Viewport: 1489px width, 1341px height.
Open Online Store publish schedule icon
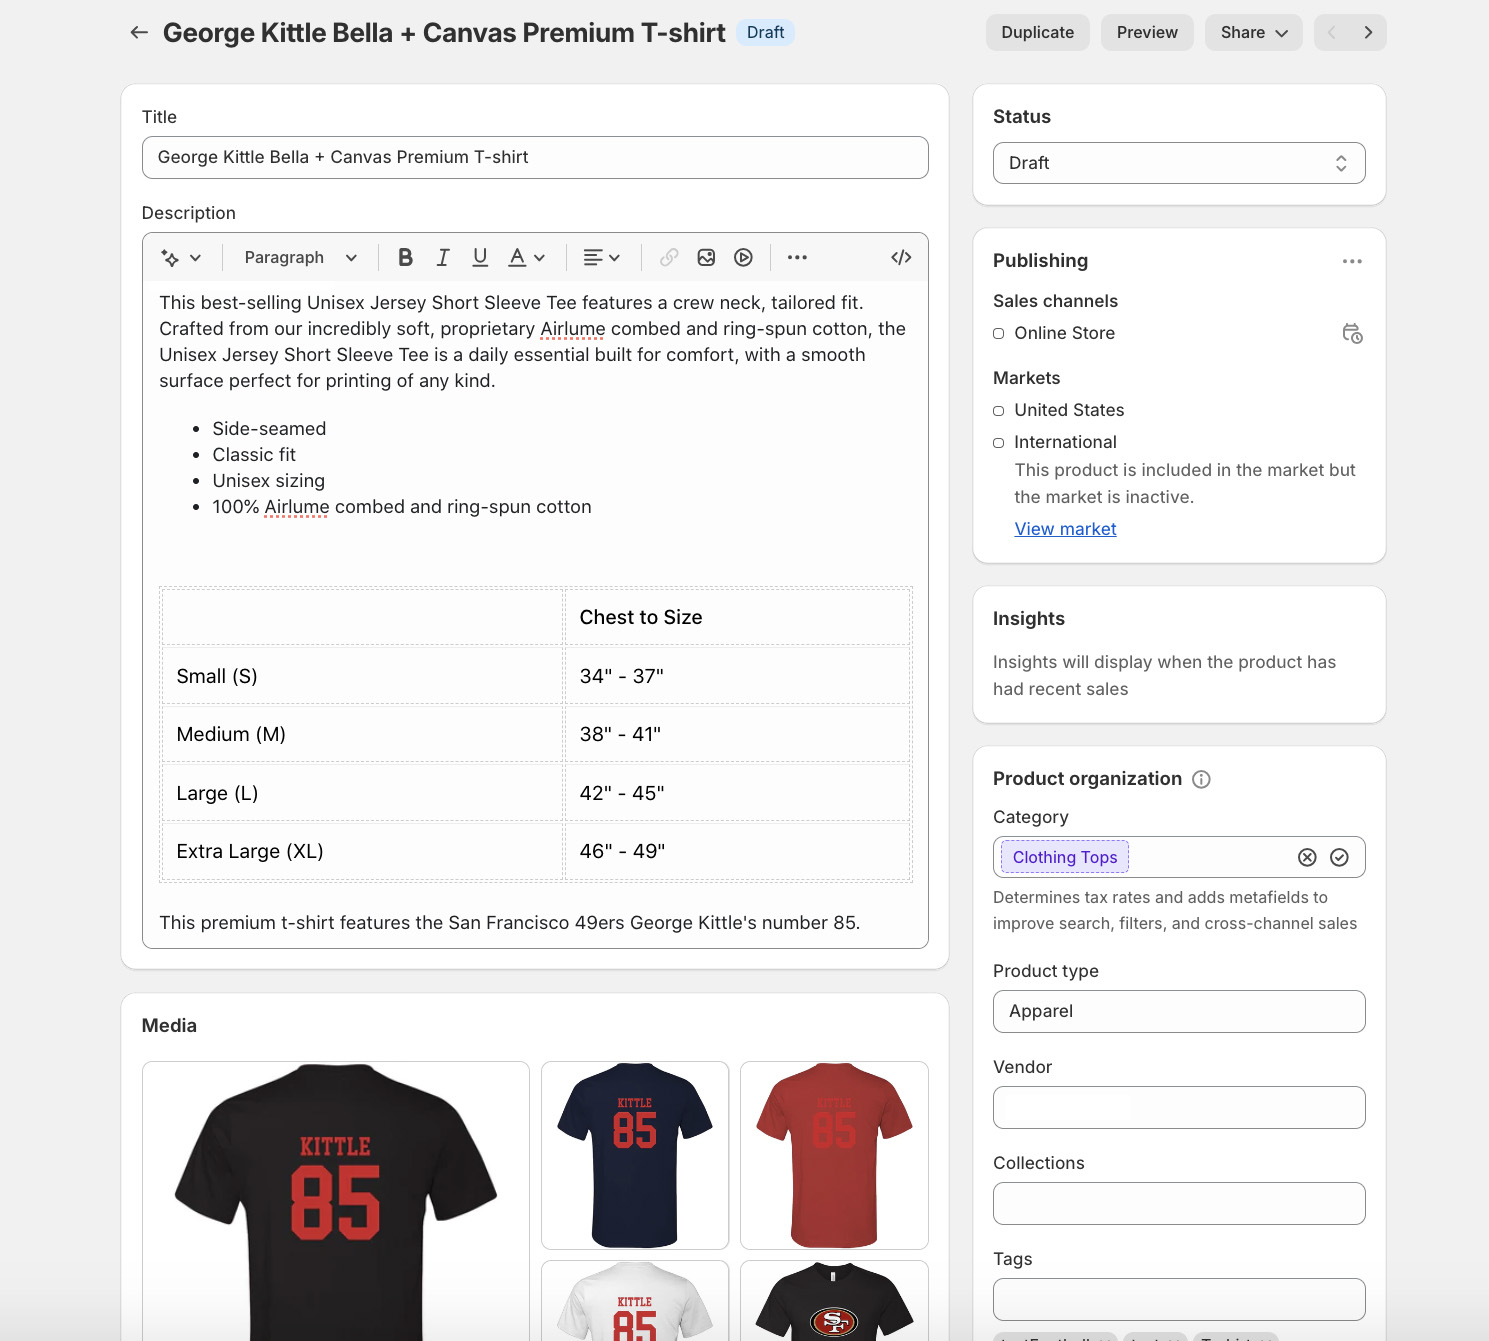point(1352,334)
